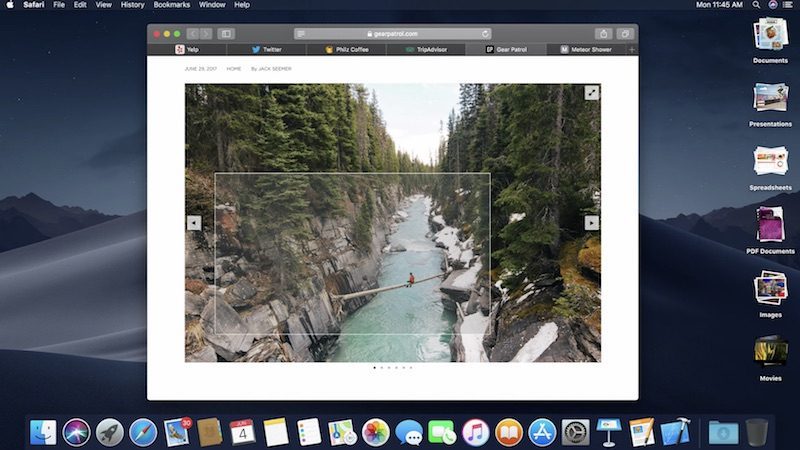Open the History menu

pos(132,5)
